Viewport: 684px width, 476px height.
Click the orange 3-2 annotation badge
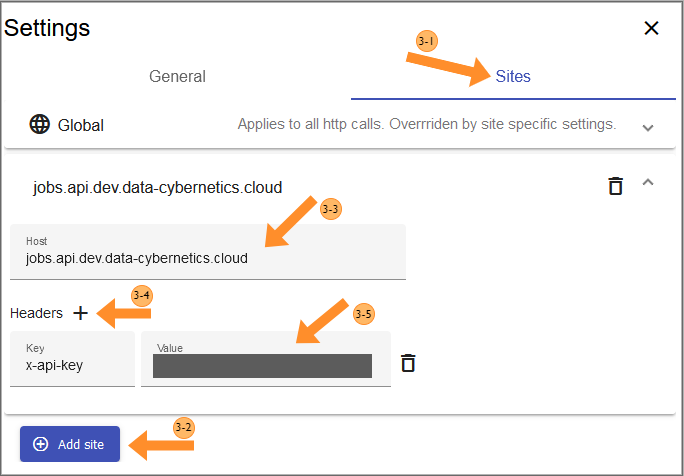(x=183, y=427)
